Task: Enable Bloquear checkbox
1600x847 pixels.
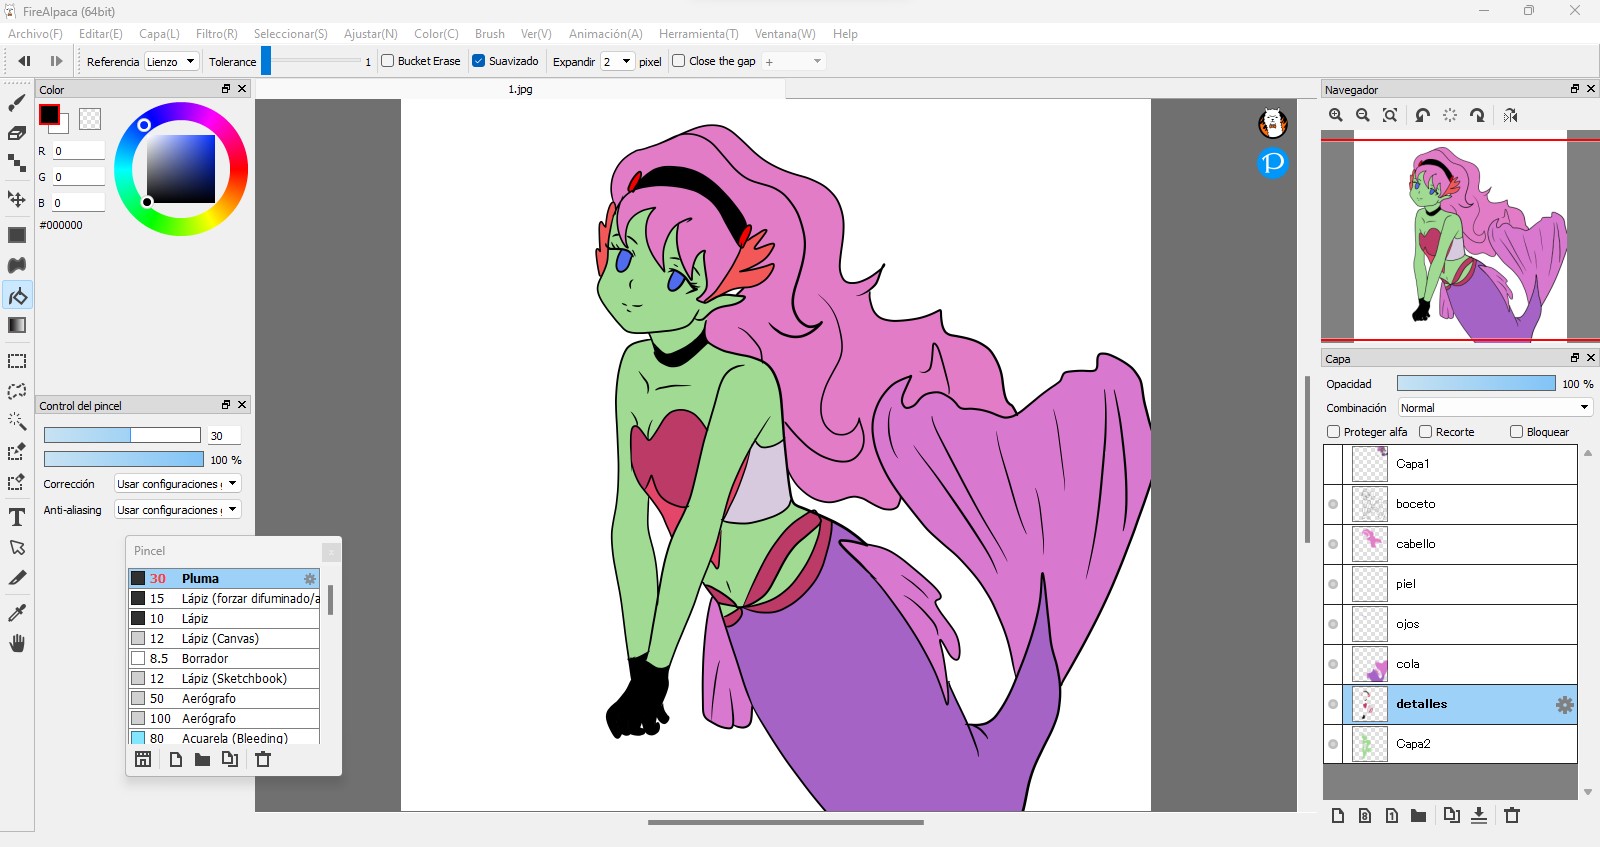Action: (1517, 432)
